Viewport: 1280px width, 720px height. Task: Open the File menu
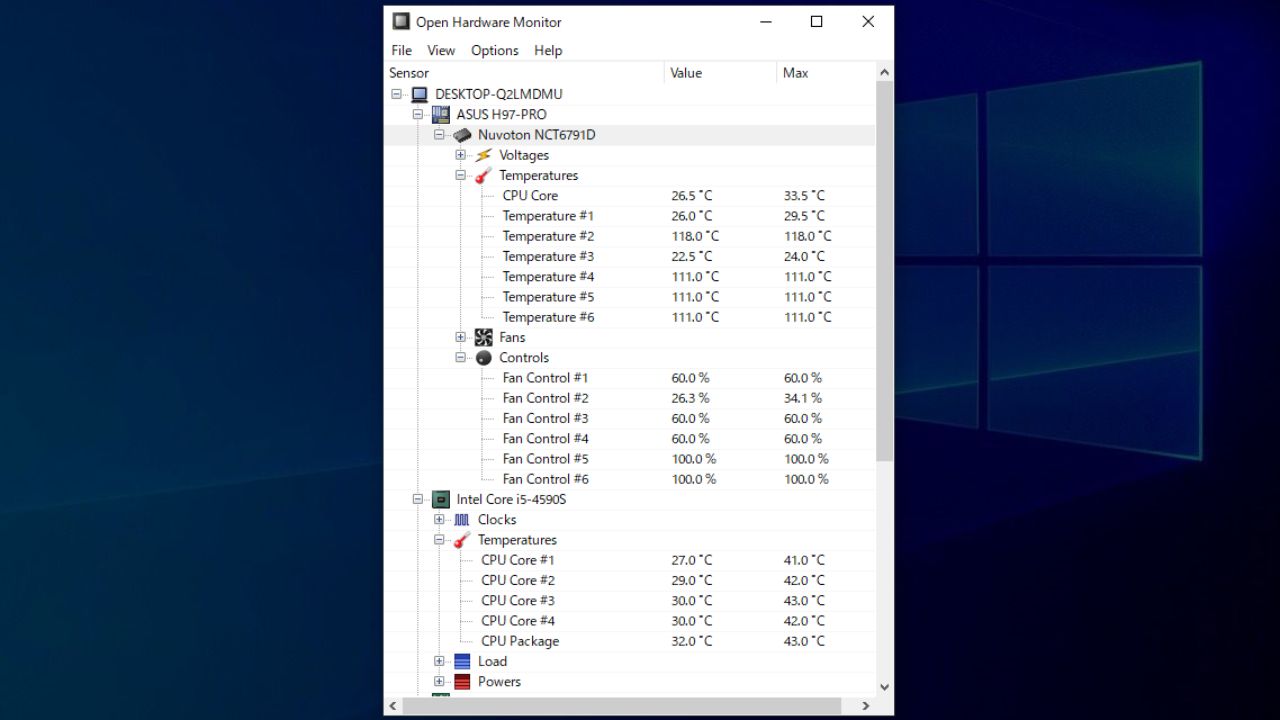pos(401,50)
